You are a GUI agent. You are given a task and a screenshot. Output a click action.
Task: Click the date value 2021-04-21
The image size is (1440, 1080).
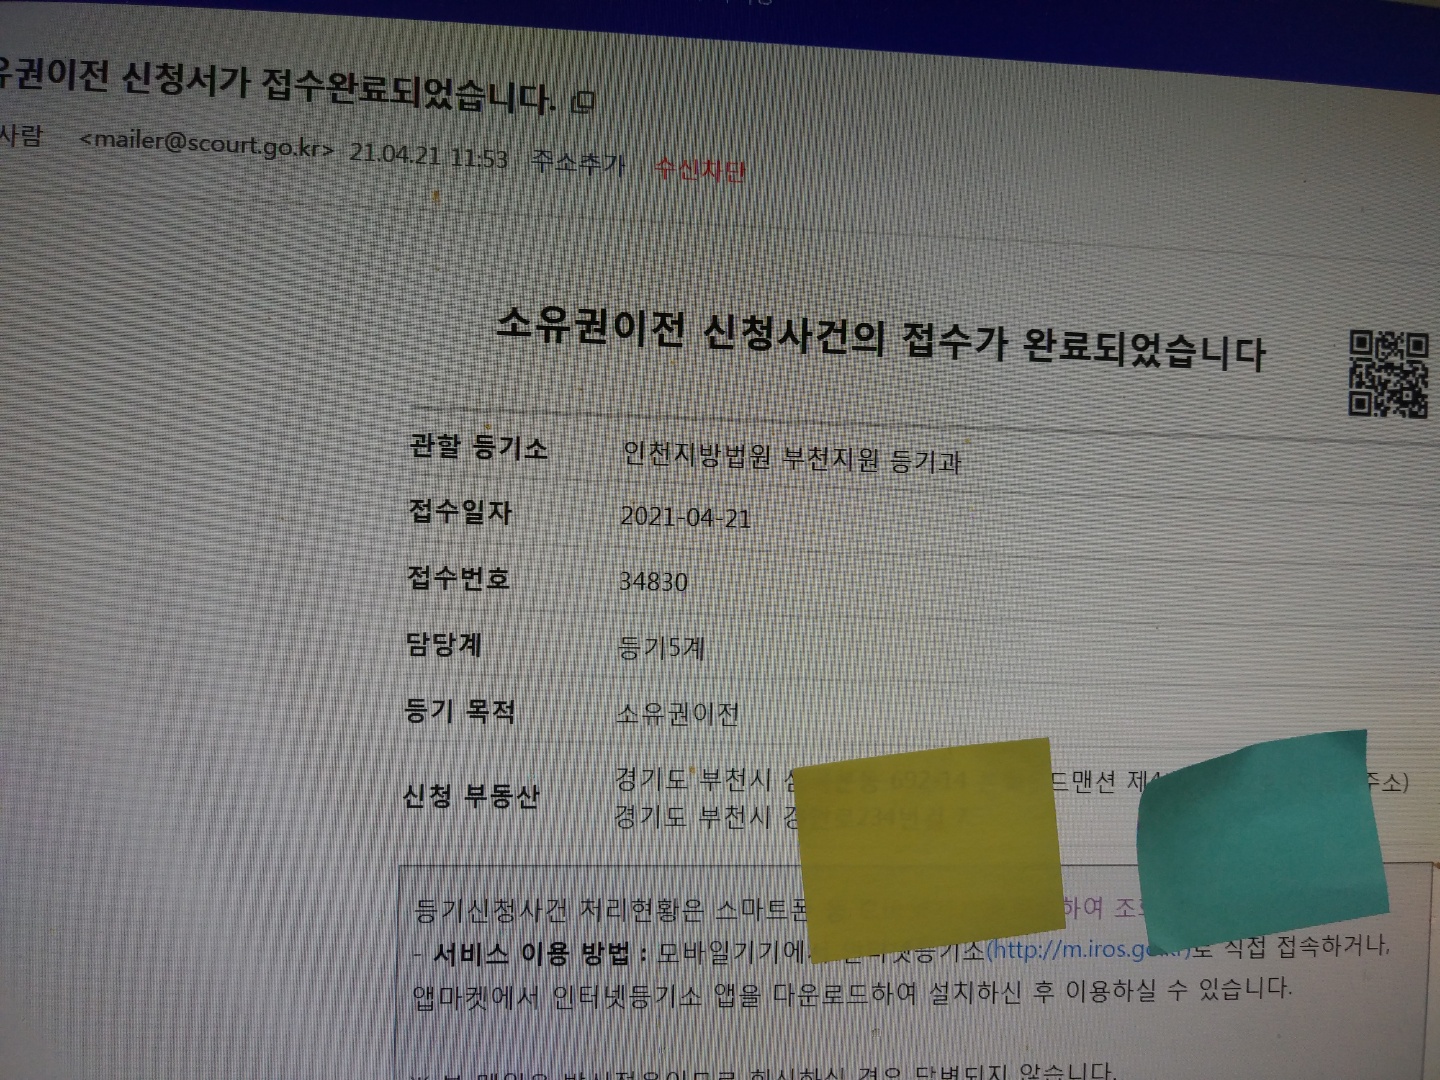[x=685, y=517]
